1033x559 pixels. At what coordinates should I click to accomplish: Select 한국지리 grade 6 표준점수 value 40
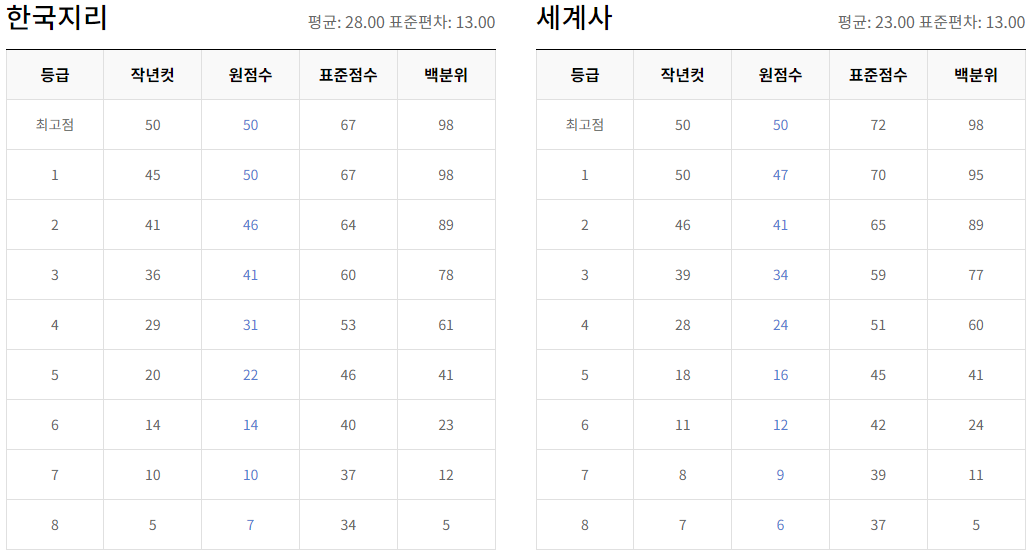(x=348, y=425)
